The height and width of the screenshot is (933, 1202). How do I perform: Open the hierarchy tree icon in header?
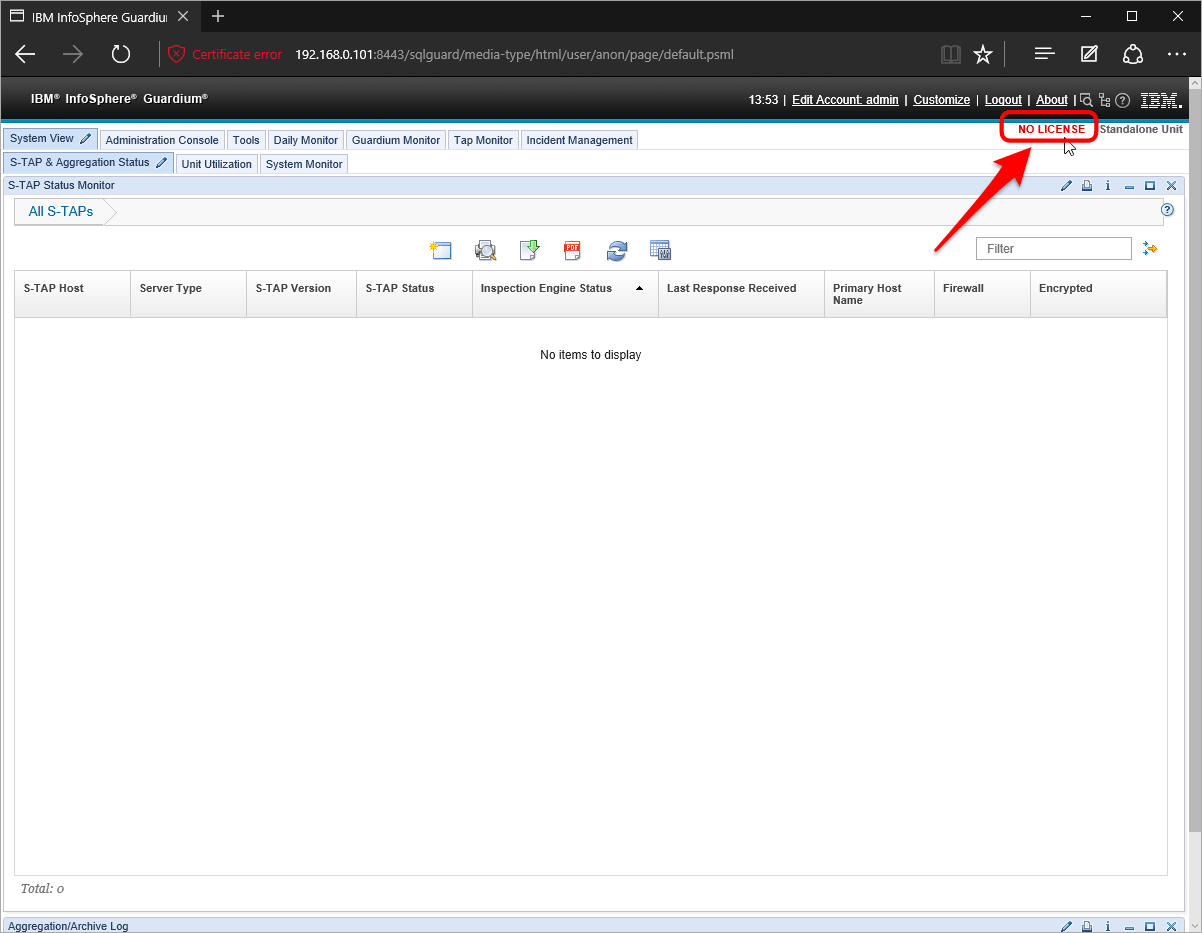click(1105, 100)
